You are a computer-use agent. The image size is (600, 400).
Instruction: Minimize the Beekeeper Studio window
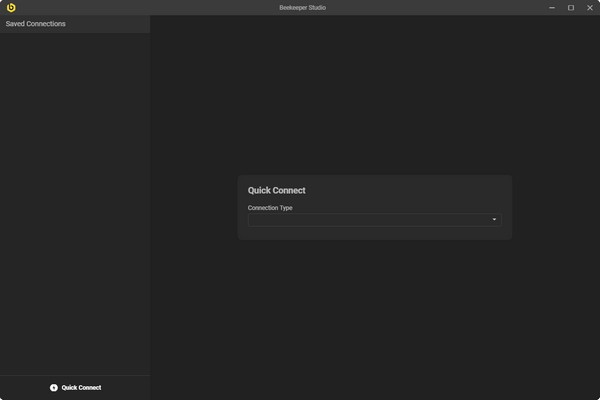(x=552, y=7)
